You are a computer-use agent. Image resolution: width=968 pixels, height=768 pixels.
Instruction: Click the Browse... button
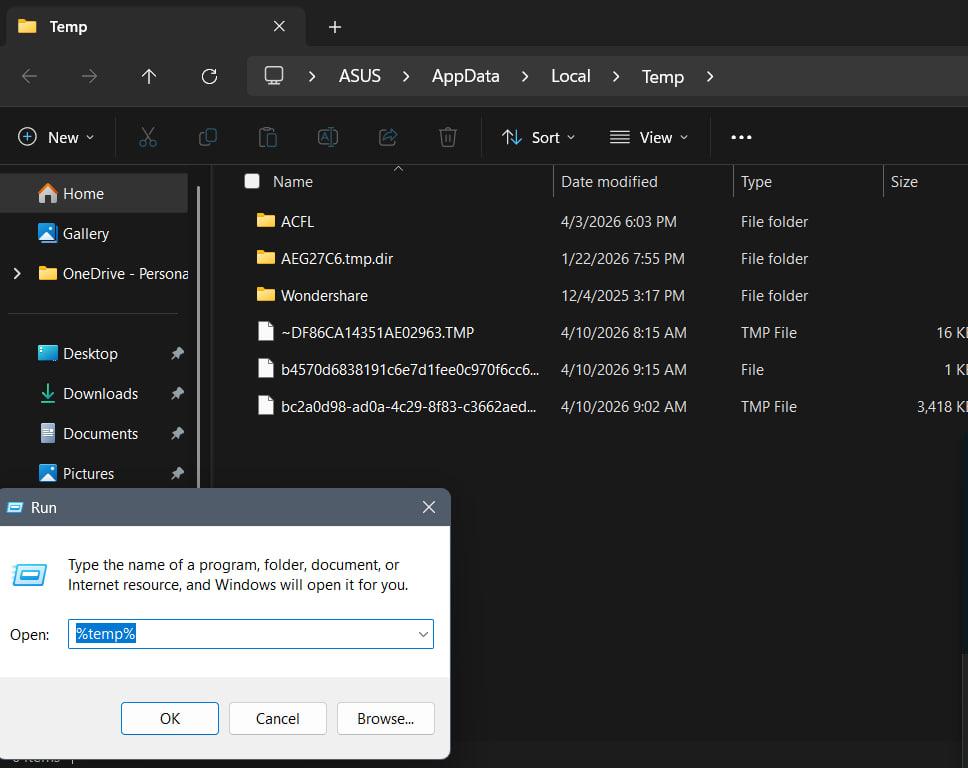point(386,719)
